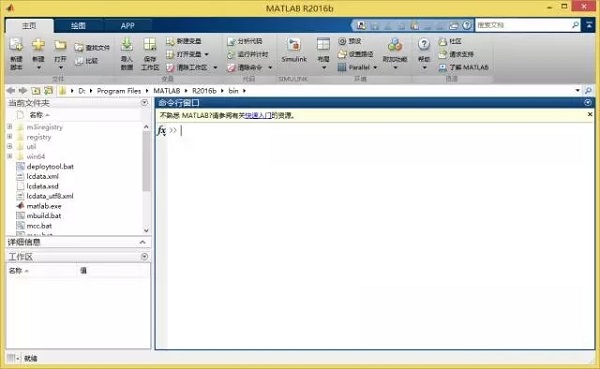
Task: Collapse the 详细信息 details panel
Action: point(142,242)
